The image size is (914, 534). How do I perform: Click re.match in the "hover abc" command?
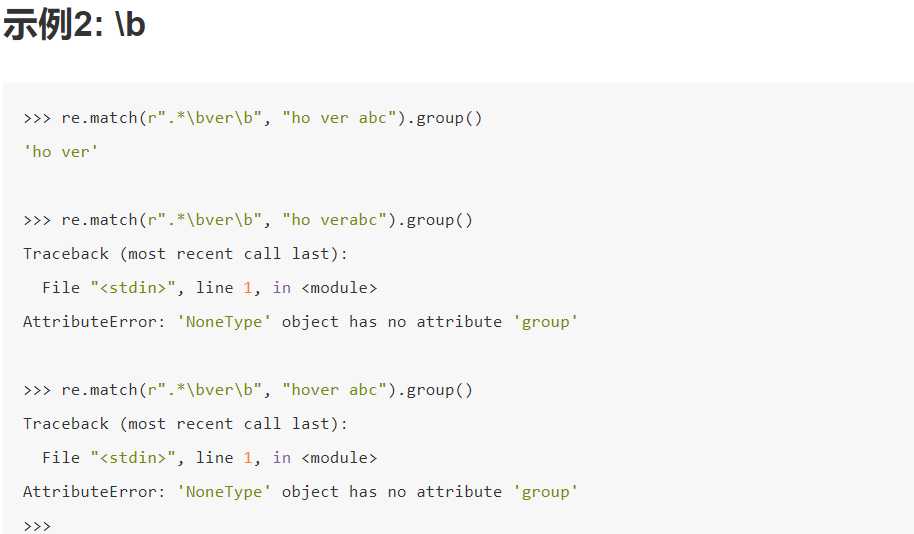tap(99, 390)
